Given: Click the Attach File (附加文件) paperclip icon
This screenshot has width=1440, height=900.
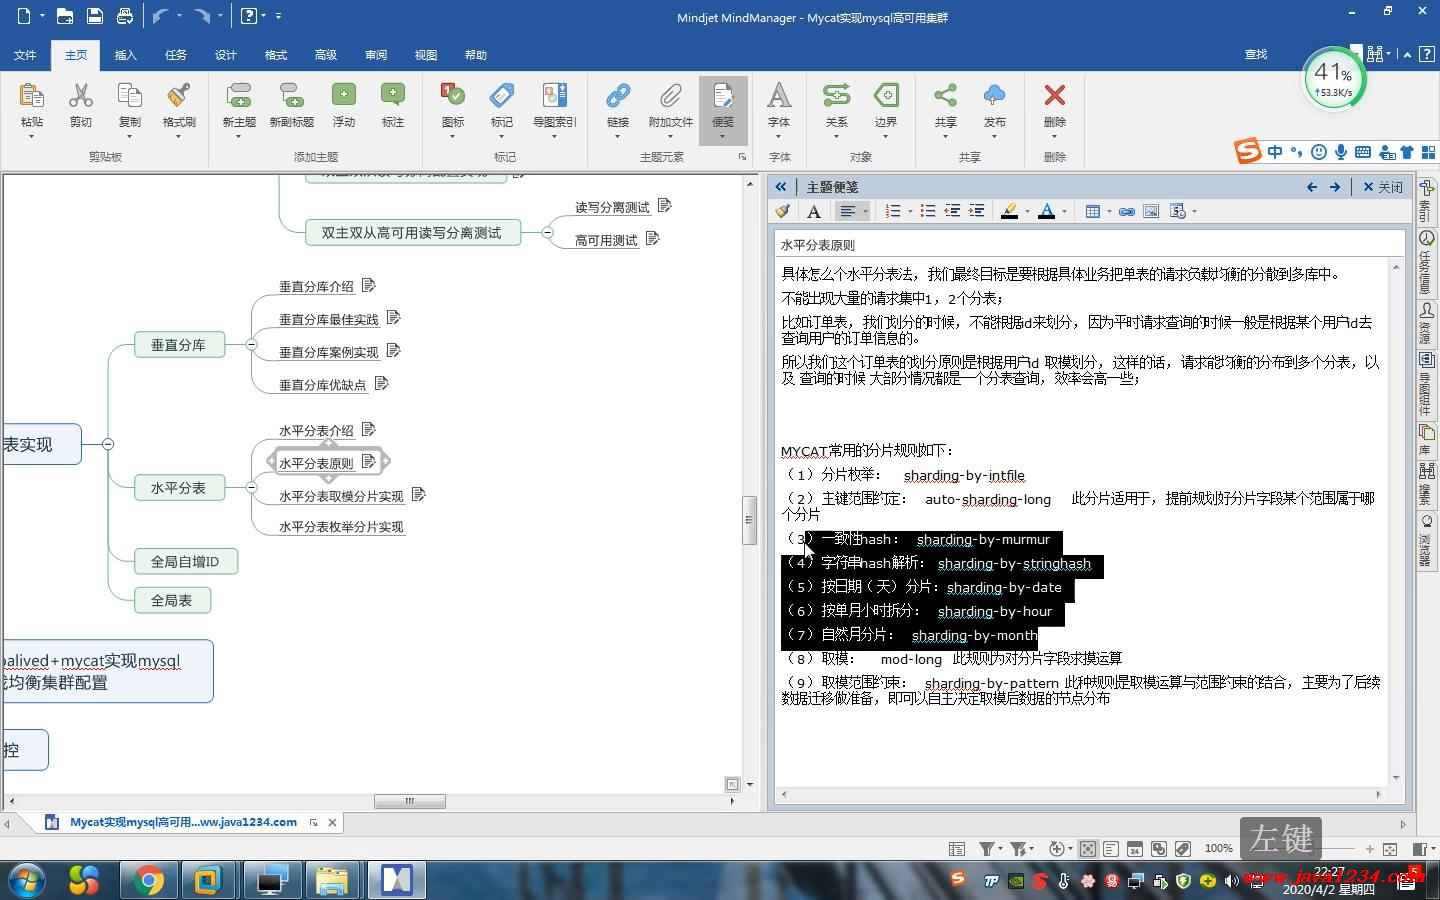Looking at the screenshot, I should (670, 96).
